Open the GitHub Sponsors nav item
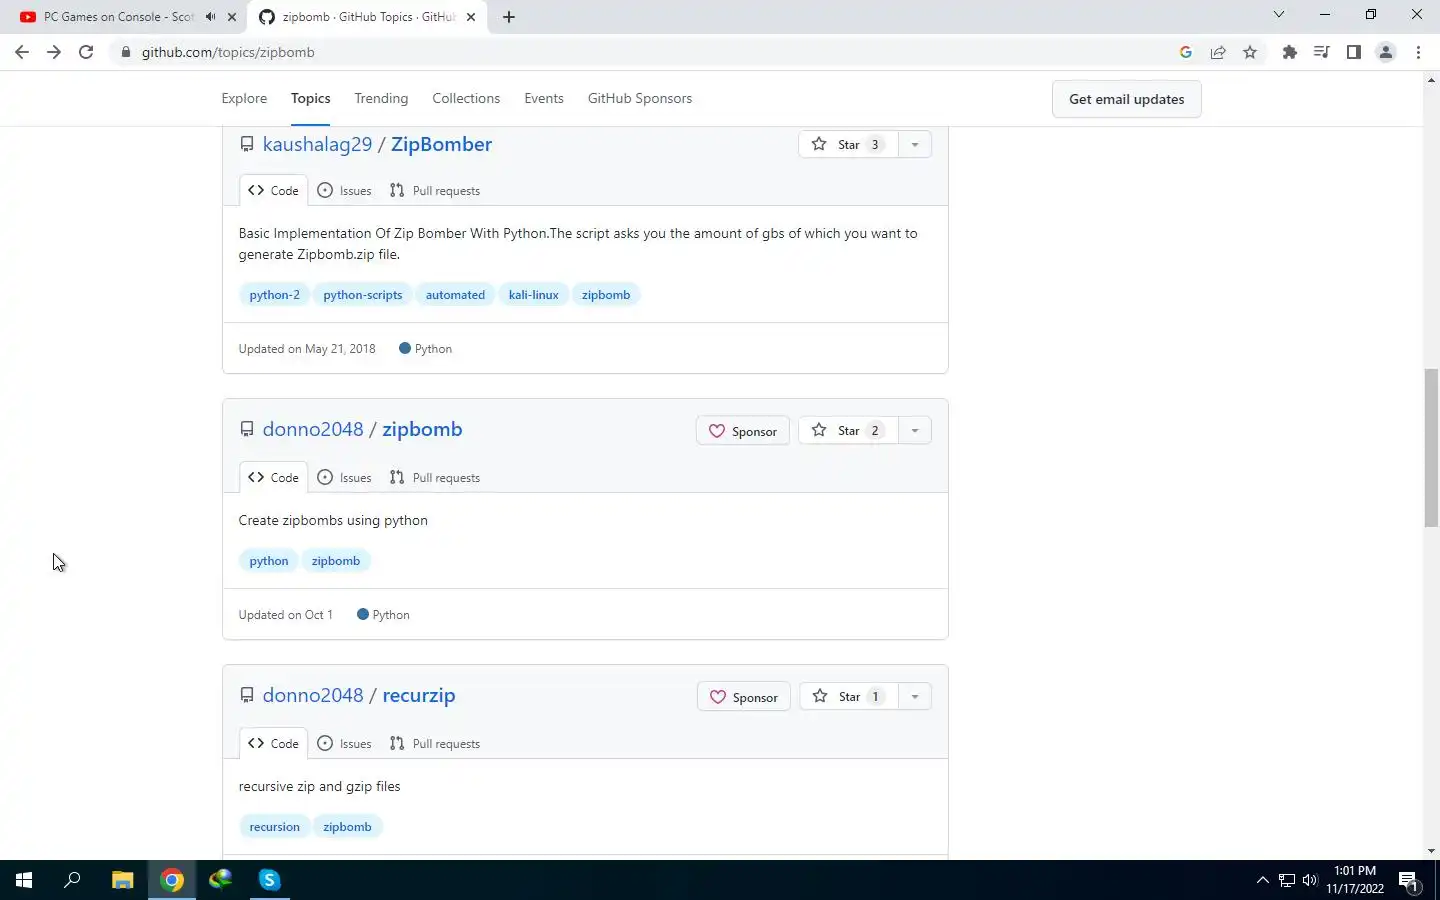1440x900 pixels. [640, 98]
